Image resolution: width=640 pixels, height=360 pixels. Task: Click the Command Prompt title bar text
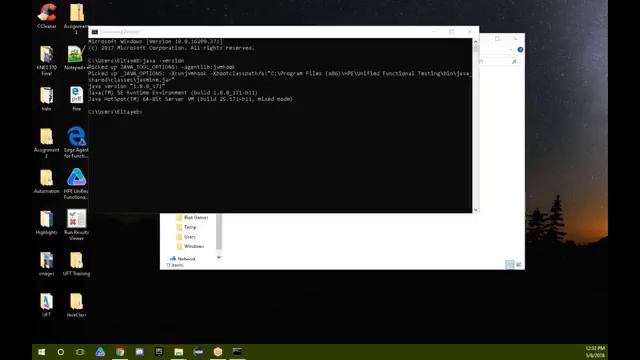(x=121, y=32)
